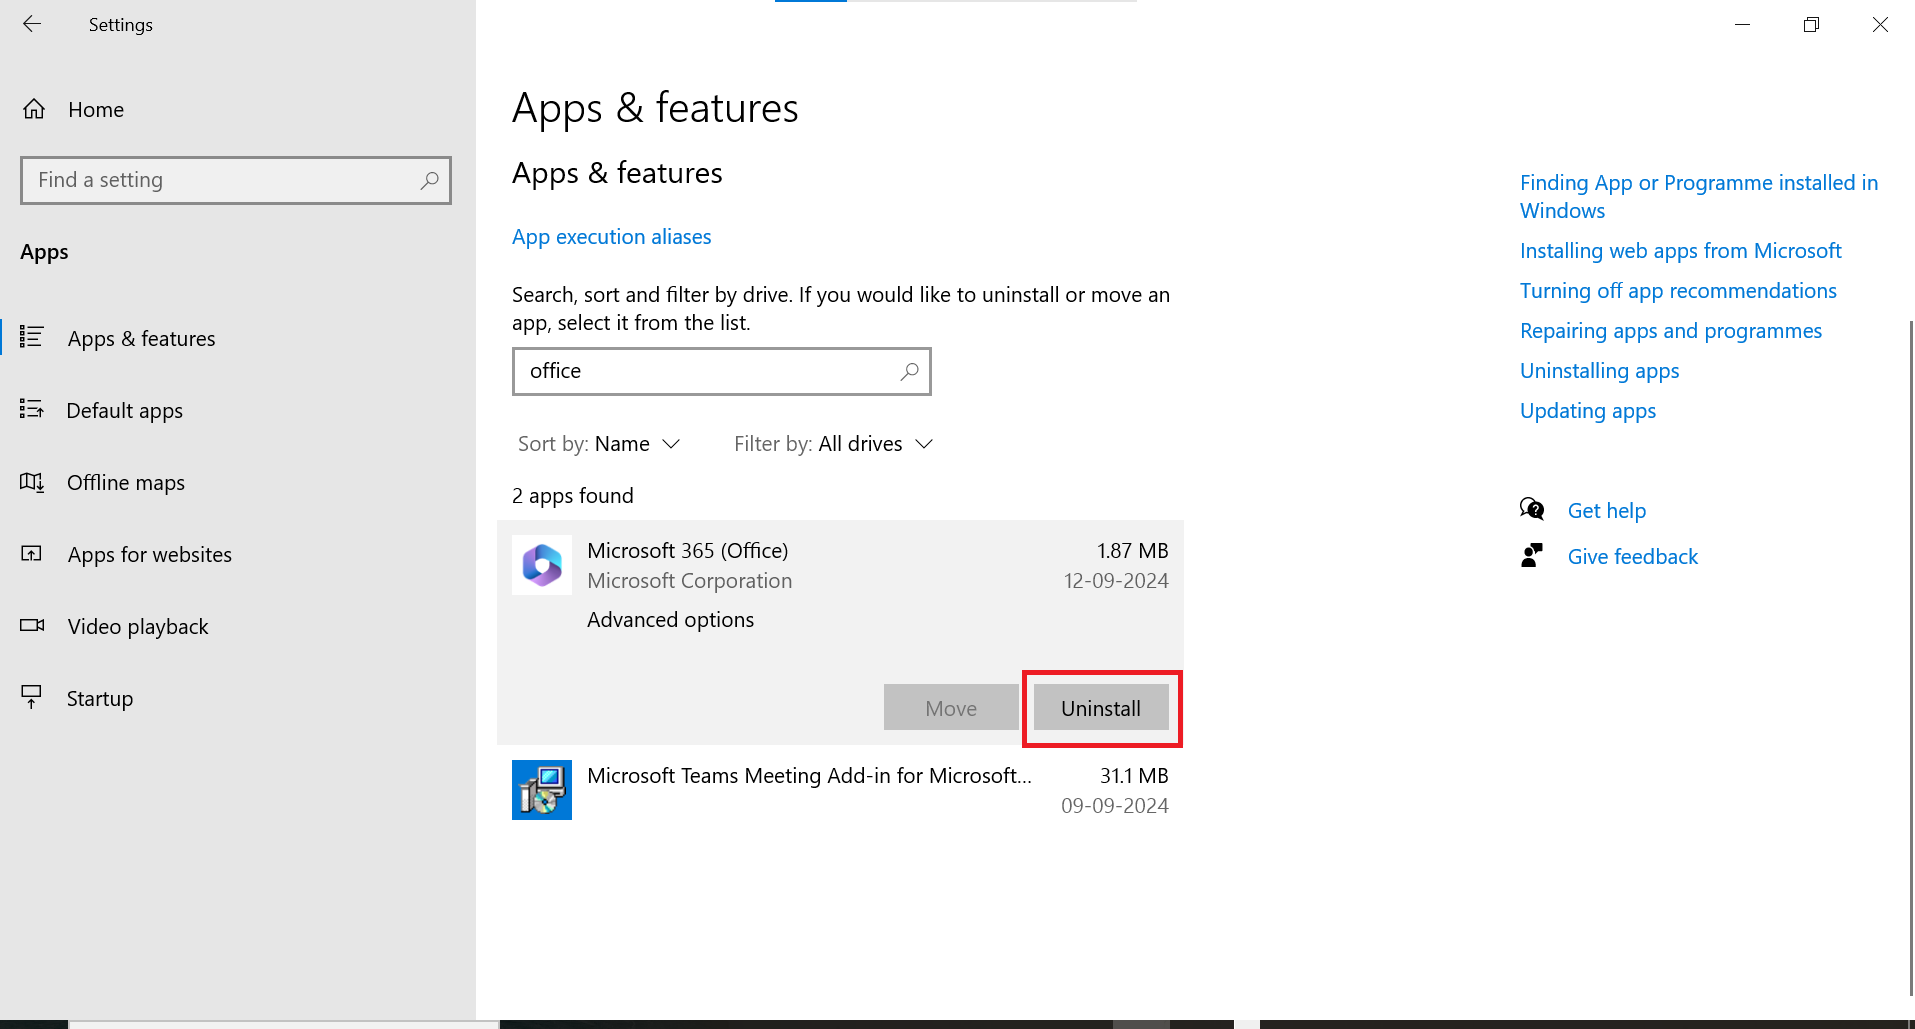Click Microsoft Corporation publisher text
This screenshot has width=1915, height=1029.
click(x=689, y=581)
